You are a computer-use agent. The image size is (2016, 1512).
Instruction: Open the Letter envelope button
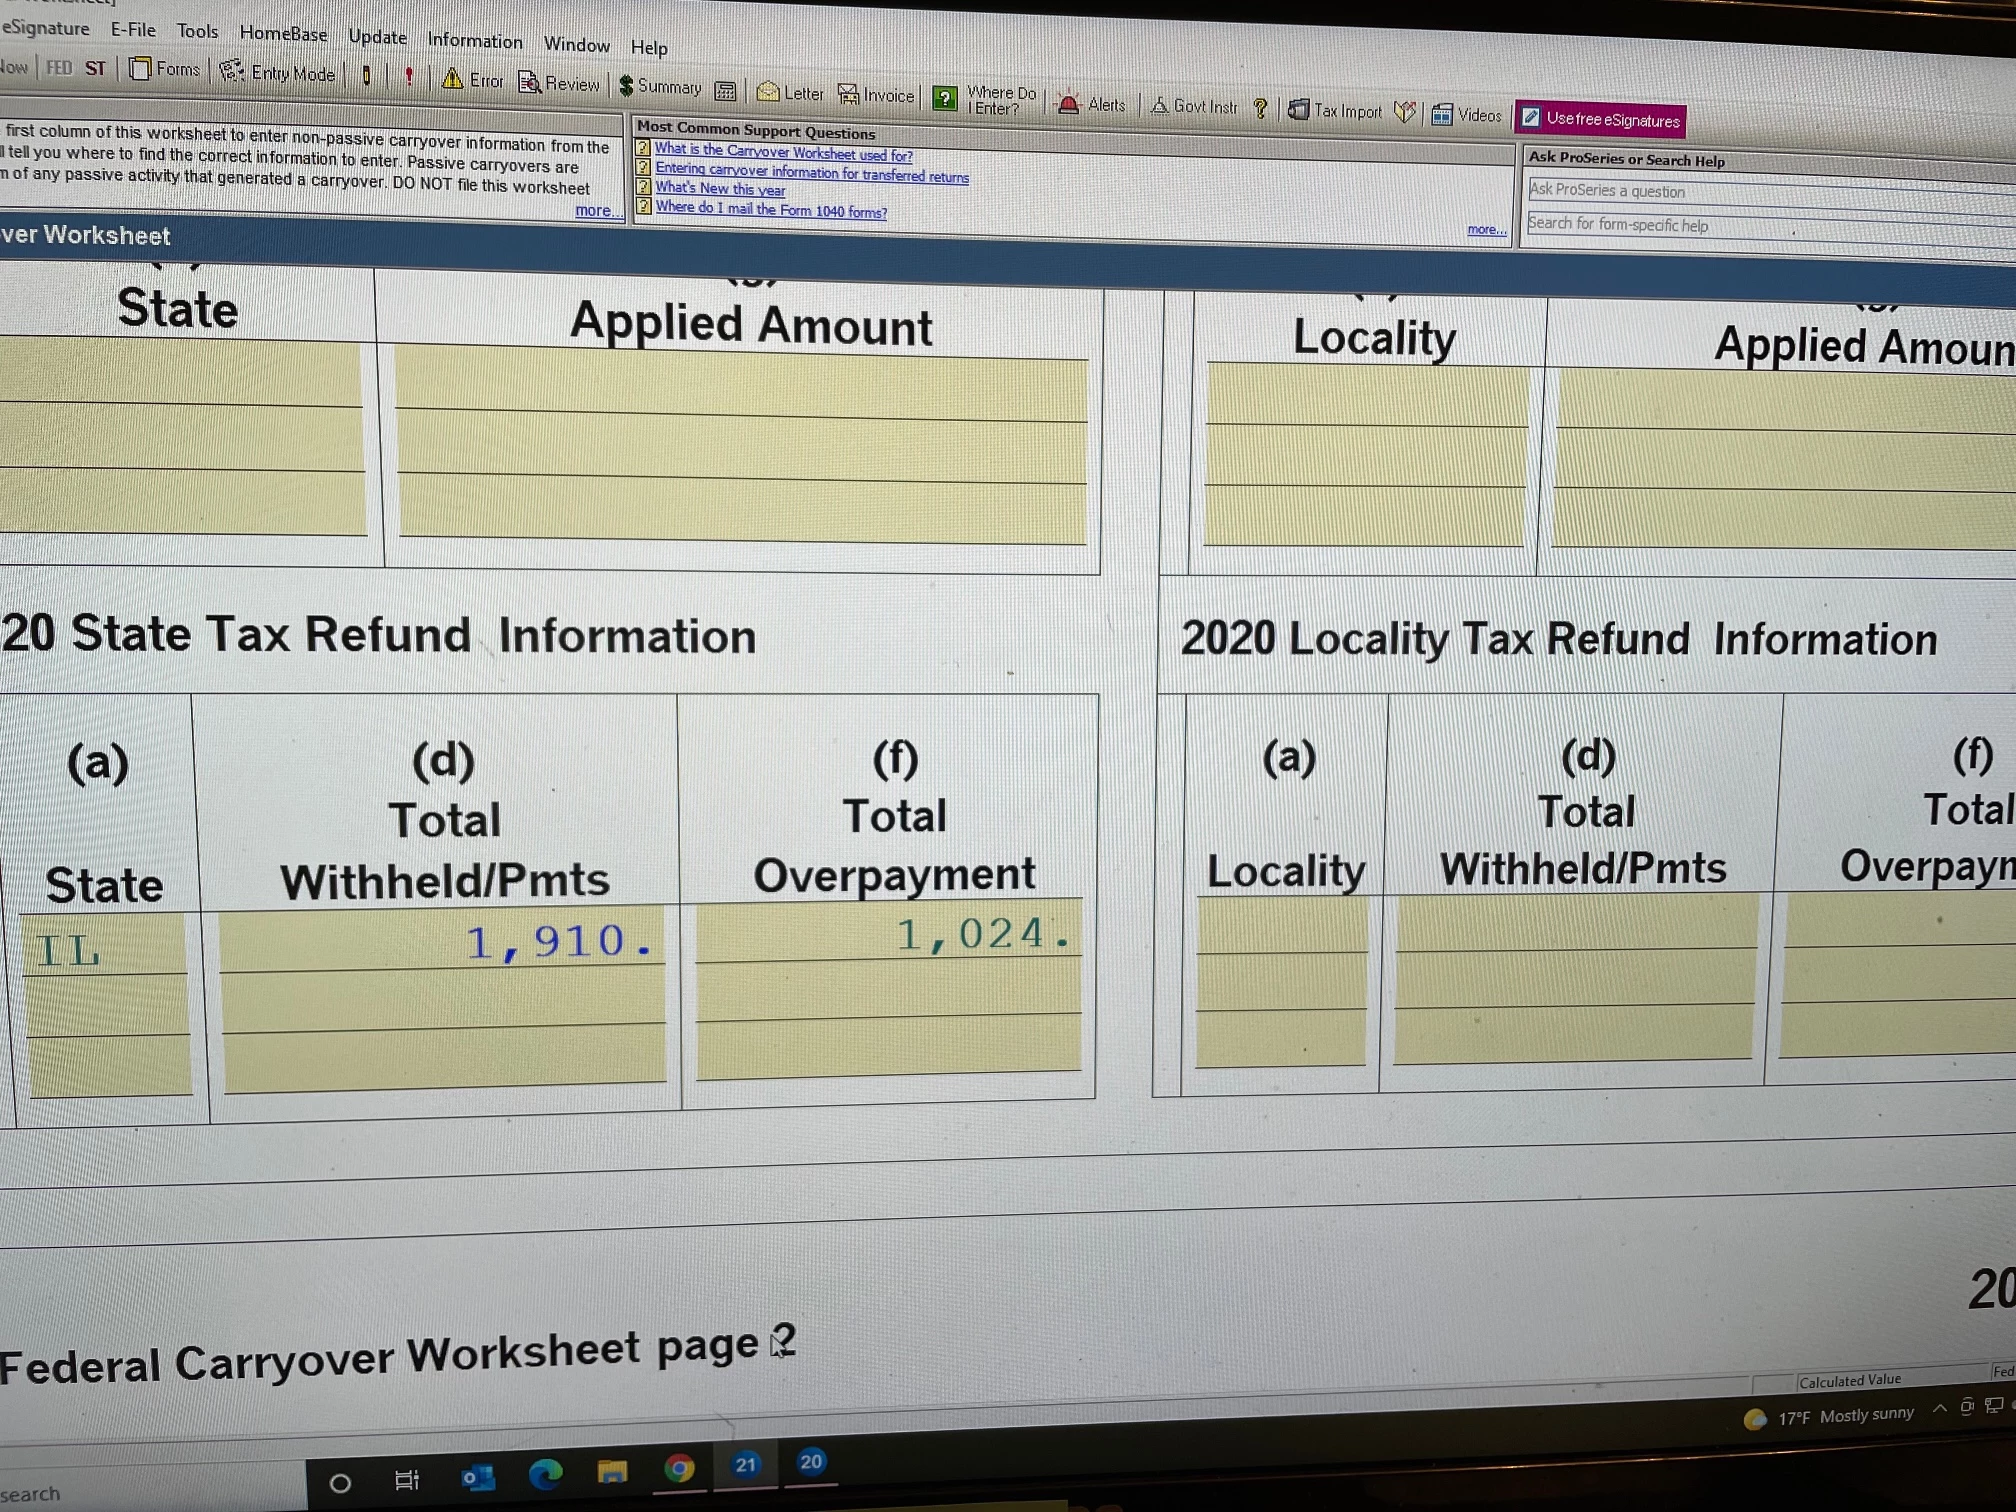click(790, 93)
